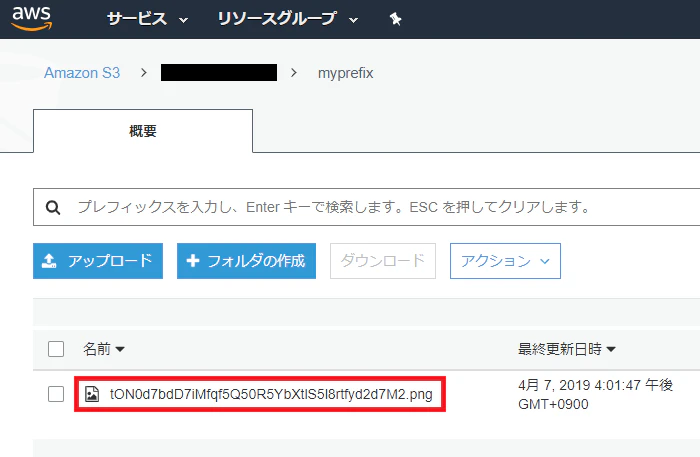Click the AWS logo home icon
The height and width of the screenshot is (457, 700).
point(31,18)
